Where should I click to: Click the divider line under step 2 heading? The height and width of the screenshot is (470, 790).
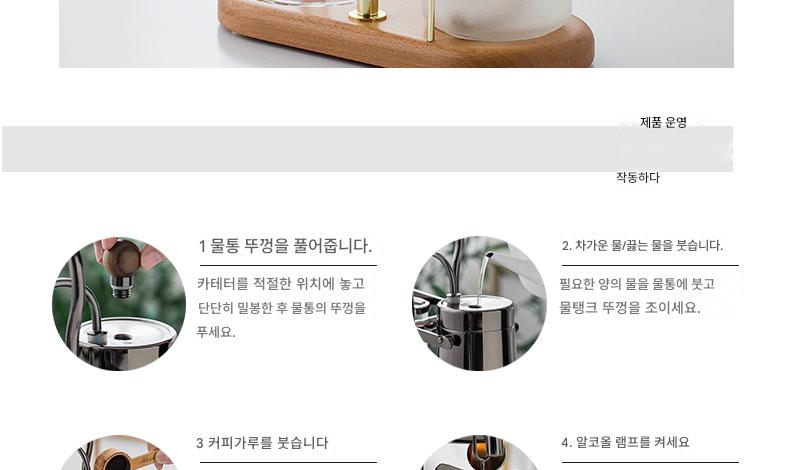[x=650, y=265]
